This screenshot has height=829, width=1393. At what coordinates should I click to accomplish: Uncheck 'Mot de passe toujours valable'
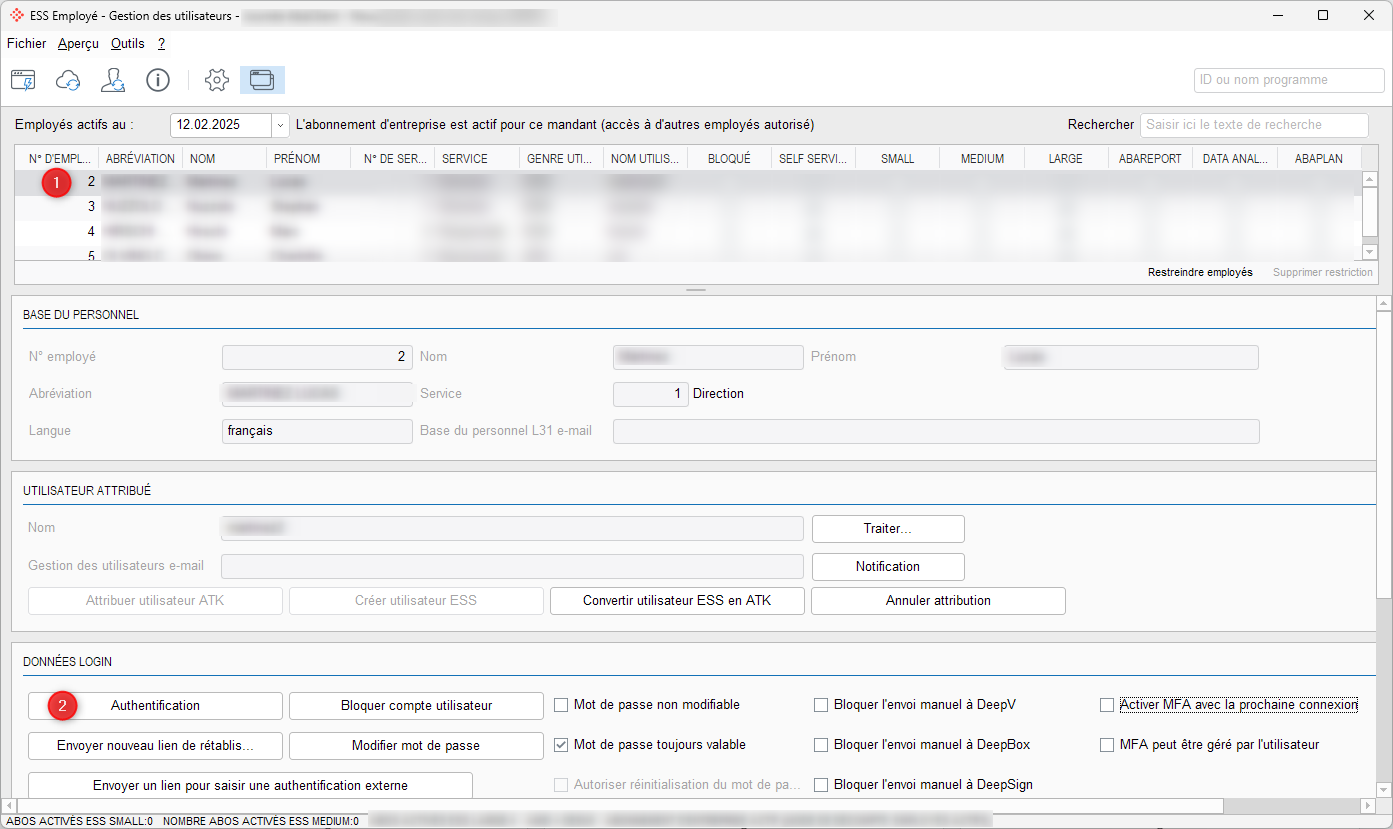[561, 745]
